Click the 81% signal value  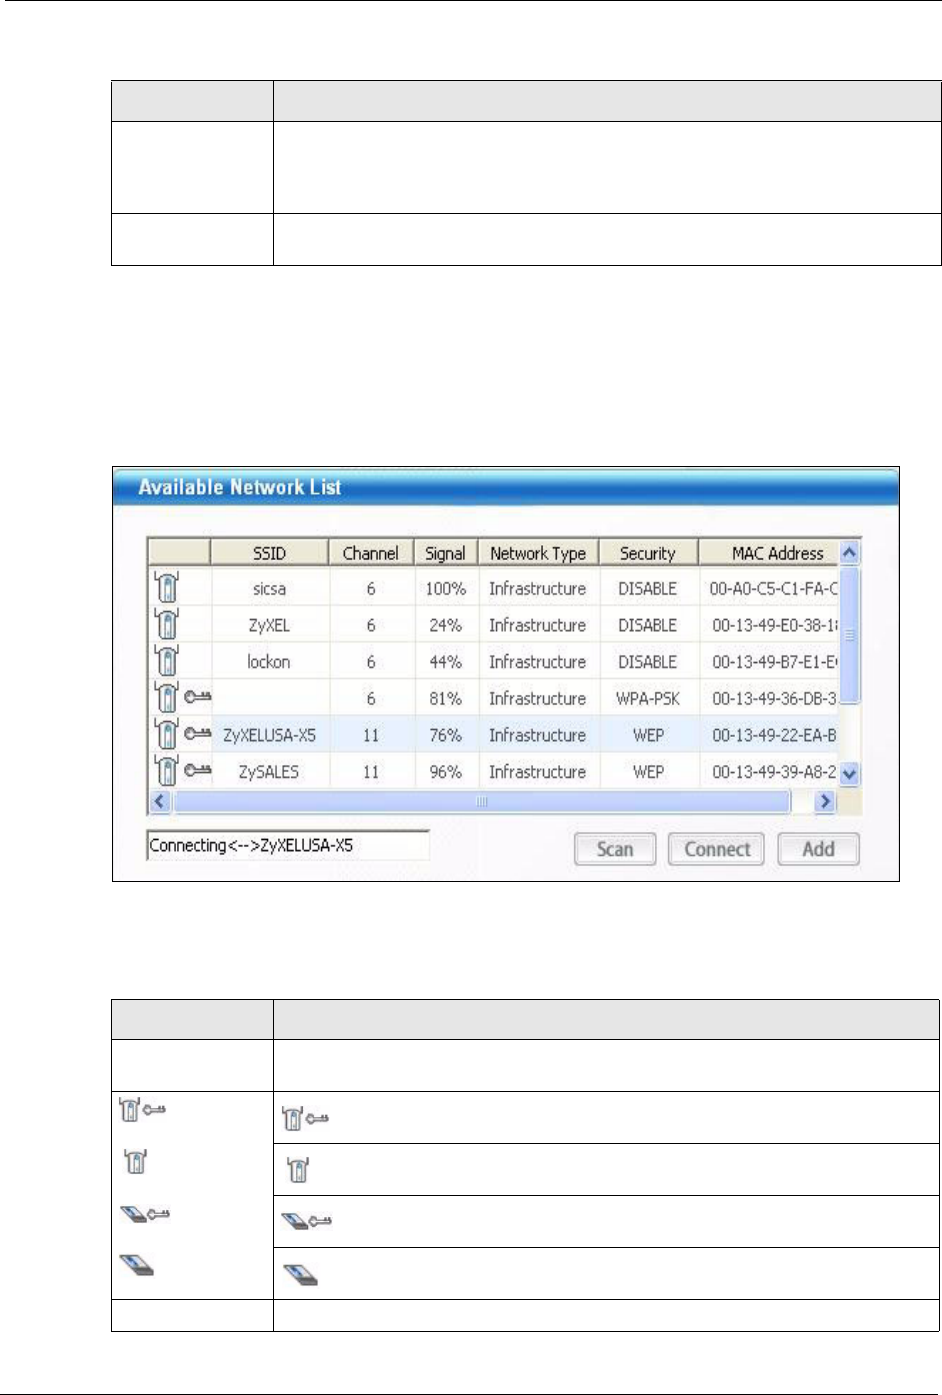pos(446,698)
